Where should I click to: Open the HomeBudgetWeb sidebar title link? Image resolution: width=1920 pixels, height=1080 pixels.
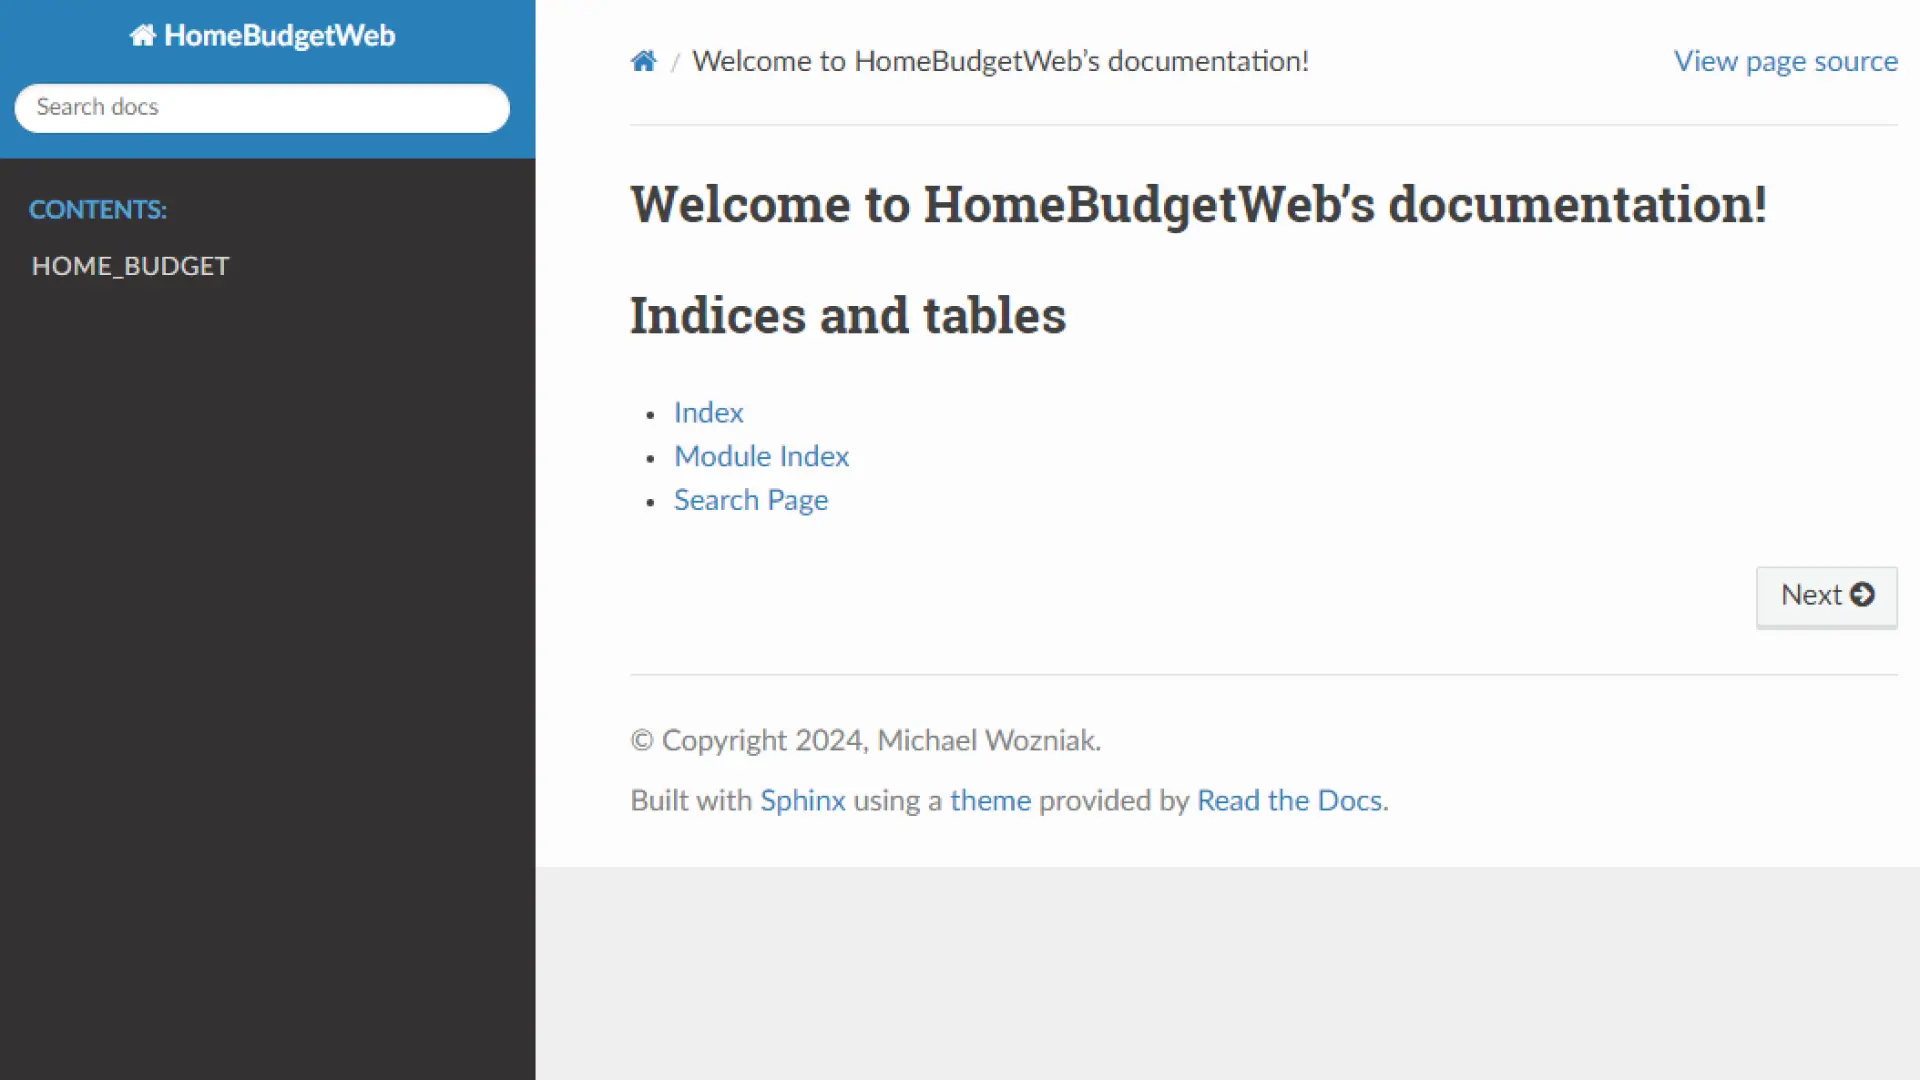262,36
